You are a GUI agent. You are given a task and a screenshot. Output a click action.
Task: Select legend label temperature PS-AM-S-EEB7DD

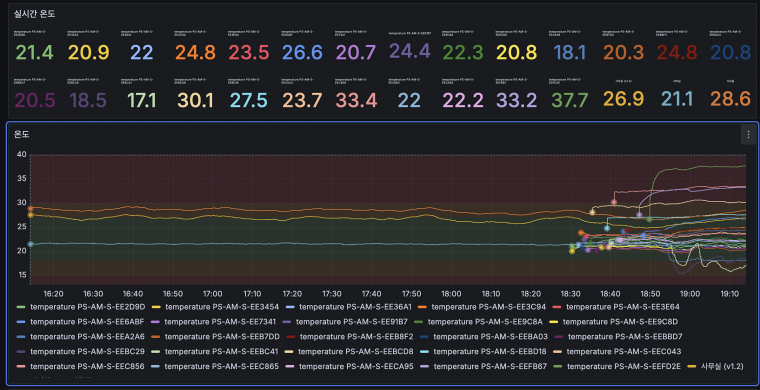(x=222, y=336)
